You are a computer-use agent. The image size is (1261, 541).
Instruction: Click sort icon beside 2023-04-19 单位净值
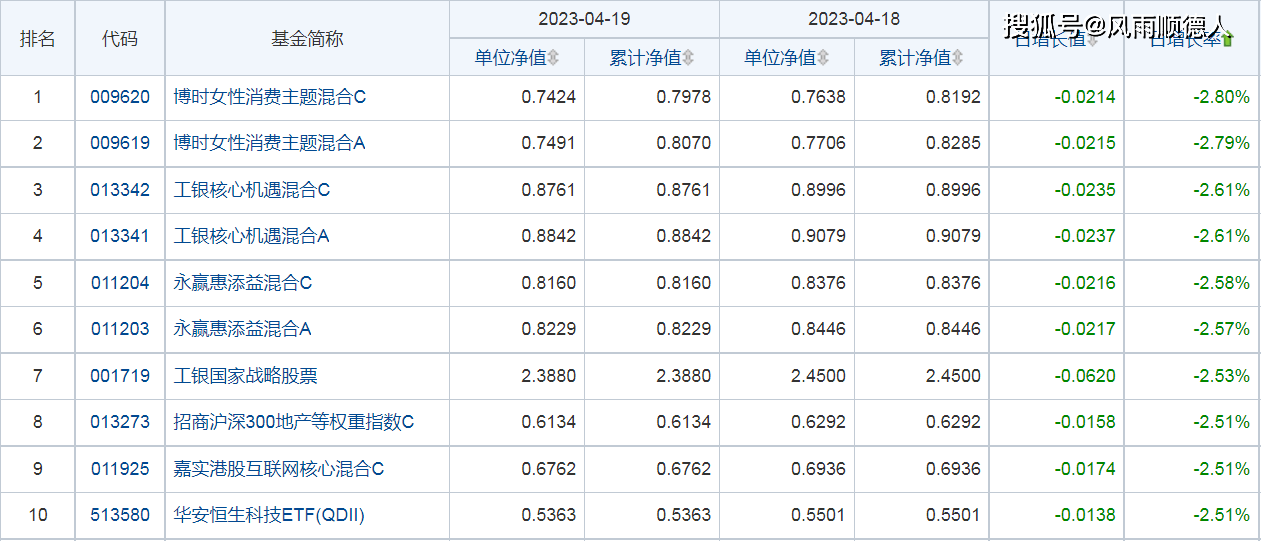pyautogui.click(x=553, y=59)
